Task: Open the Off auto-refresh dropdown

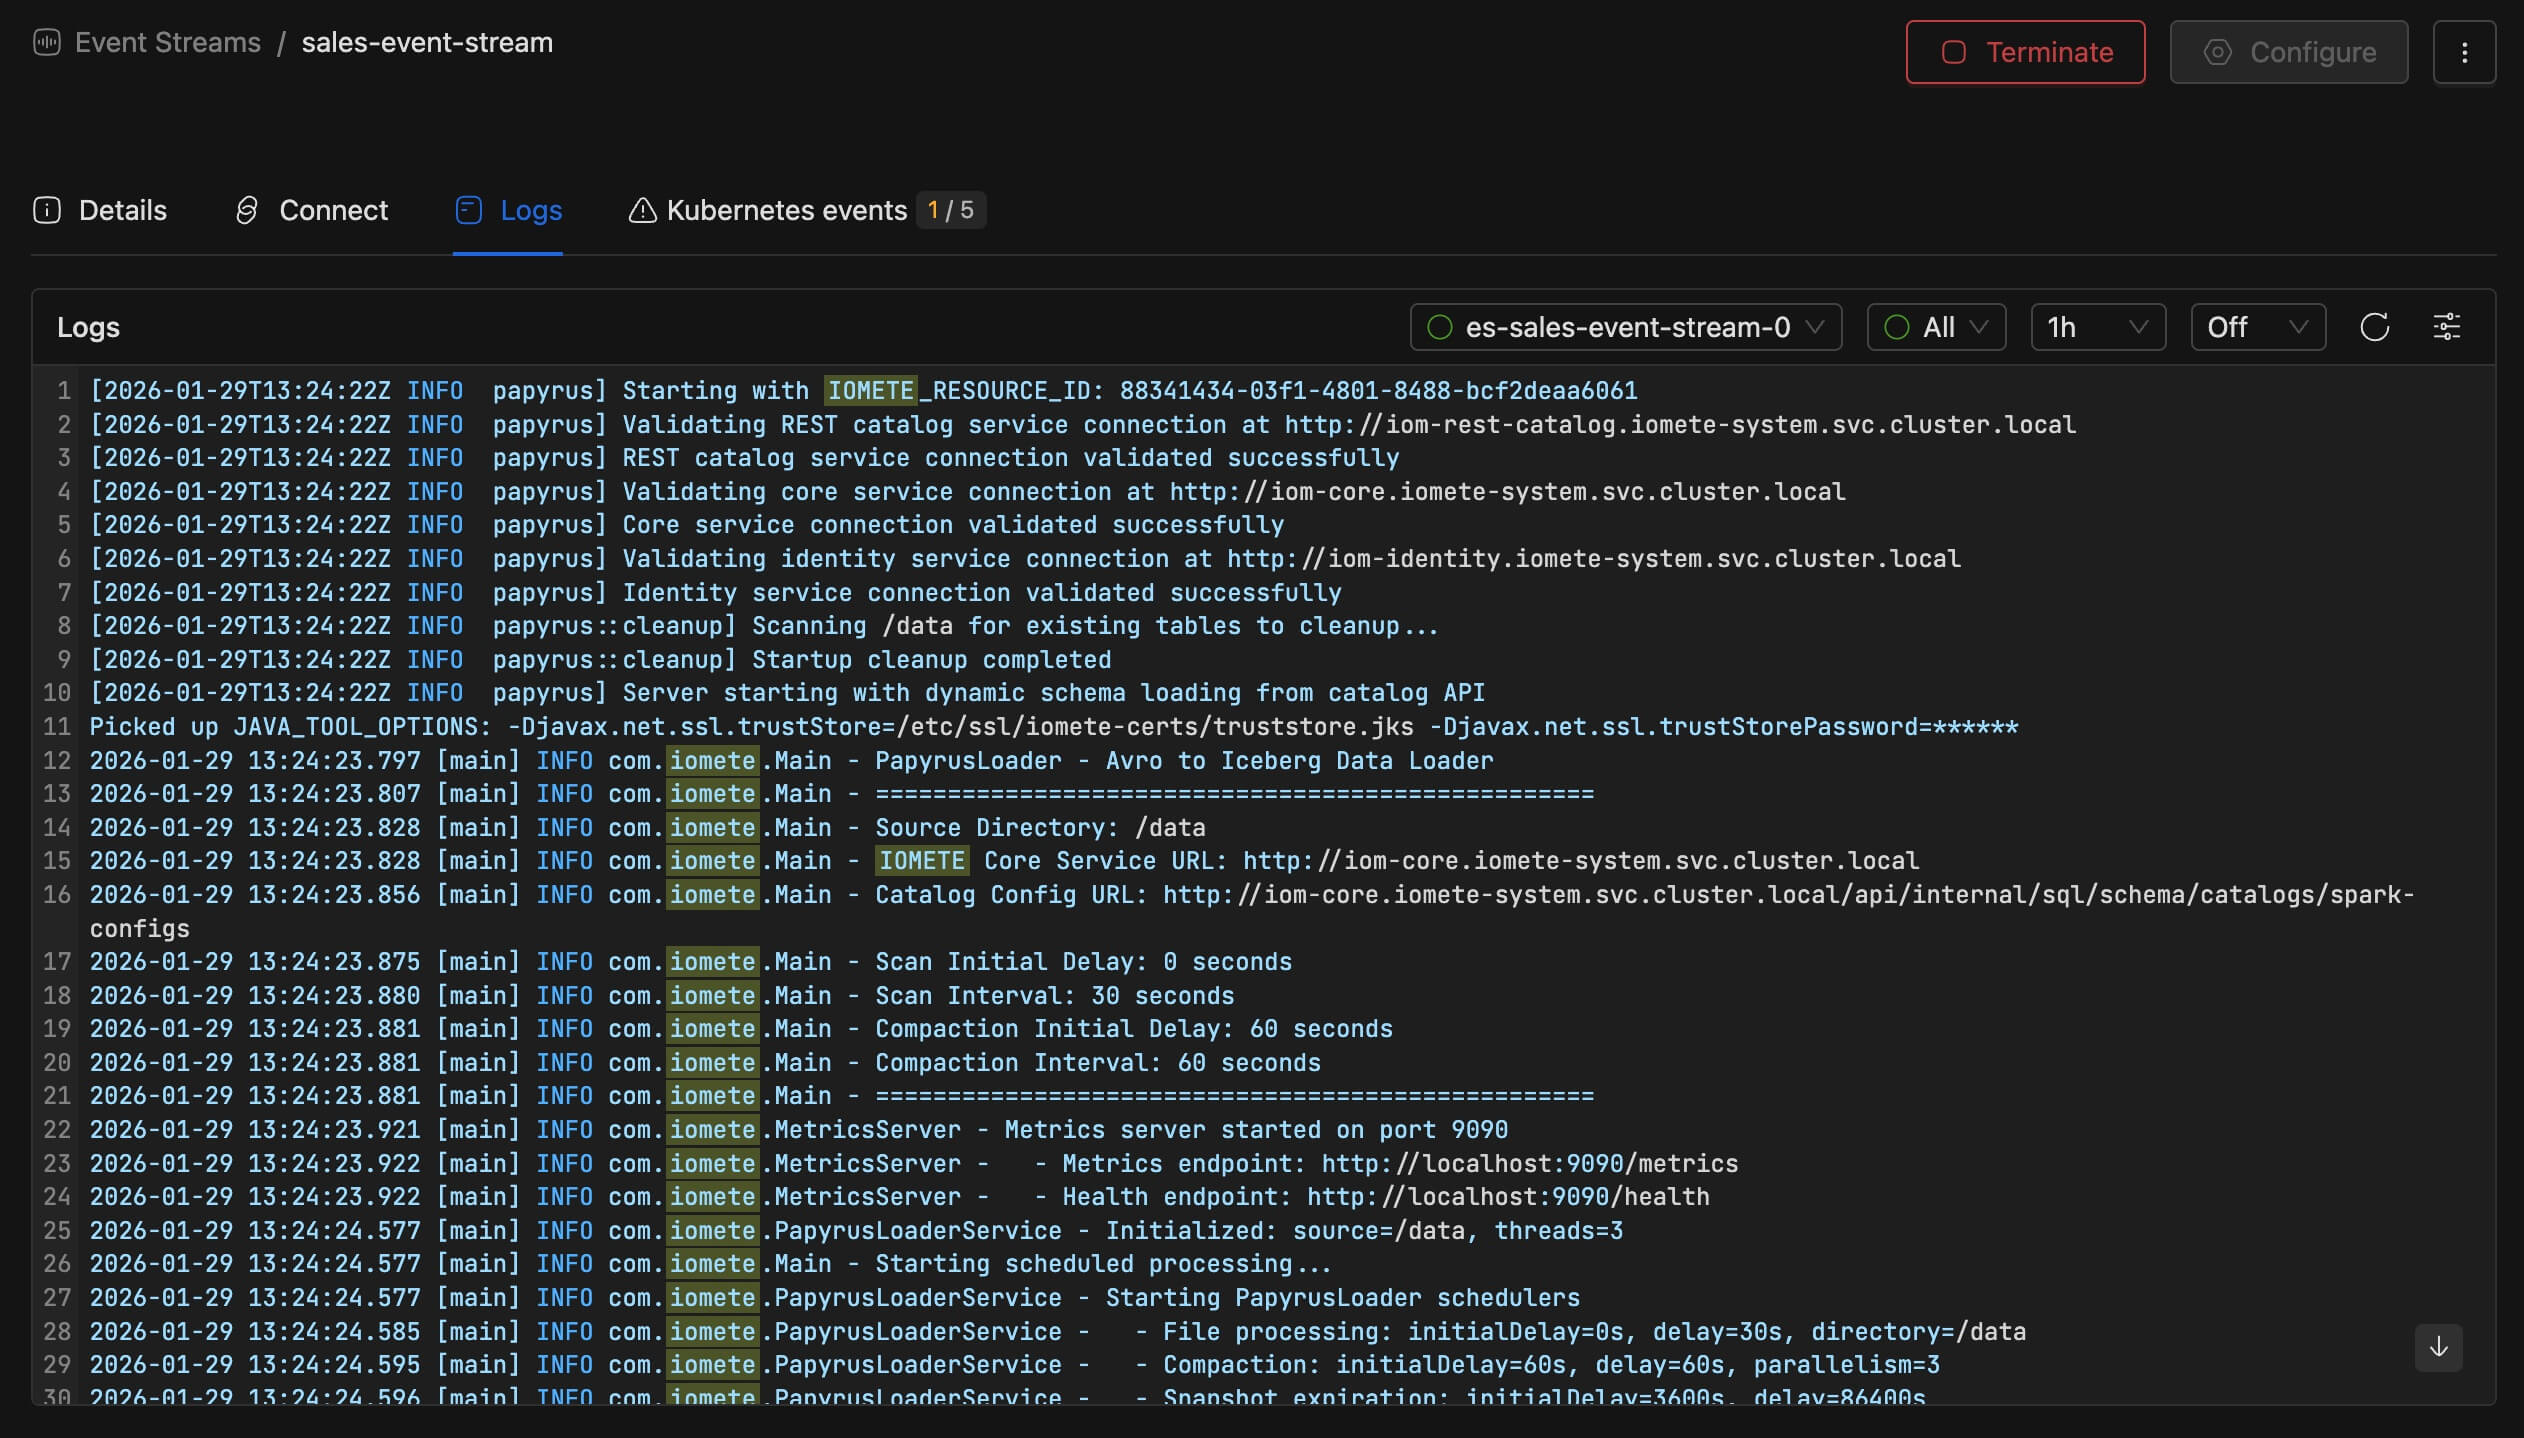Action: click(2257, 327)
